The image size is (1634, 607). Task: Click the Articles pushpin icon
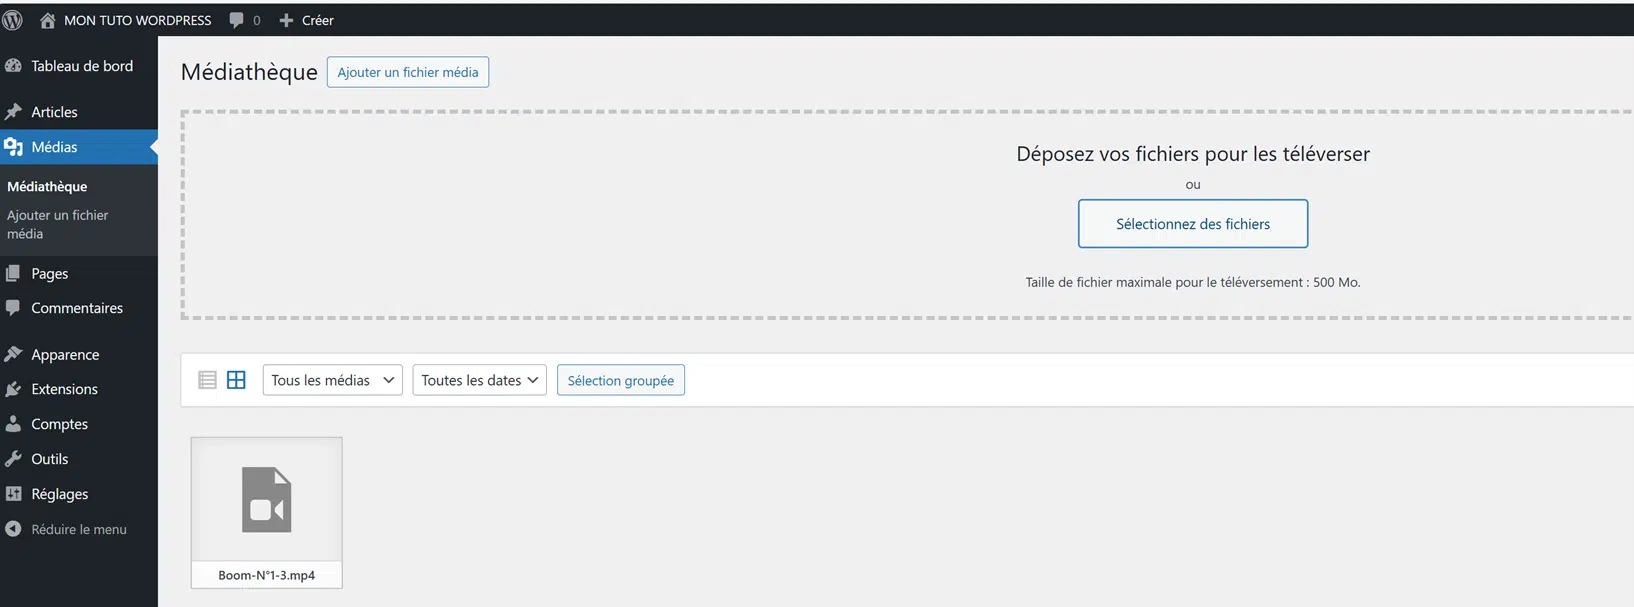pyautogui.click(x=13, y=112)
